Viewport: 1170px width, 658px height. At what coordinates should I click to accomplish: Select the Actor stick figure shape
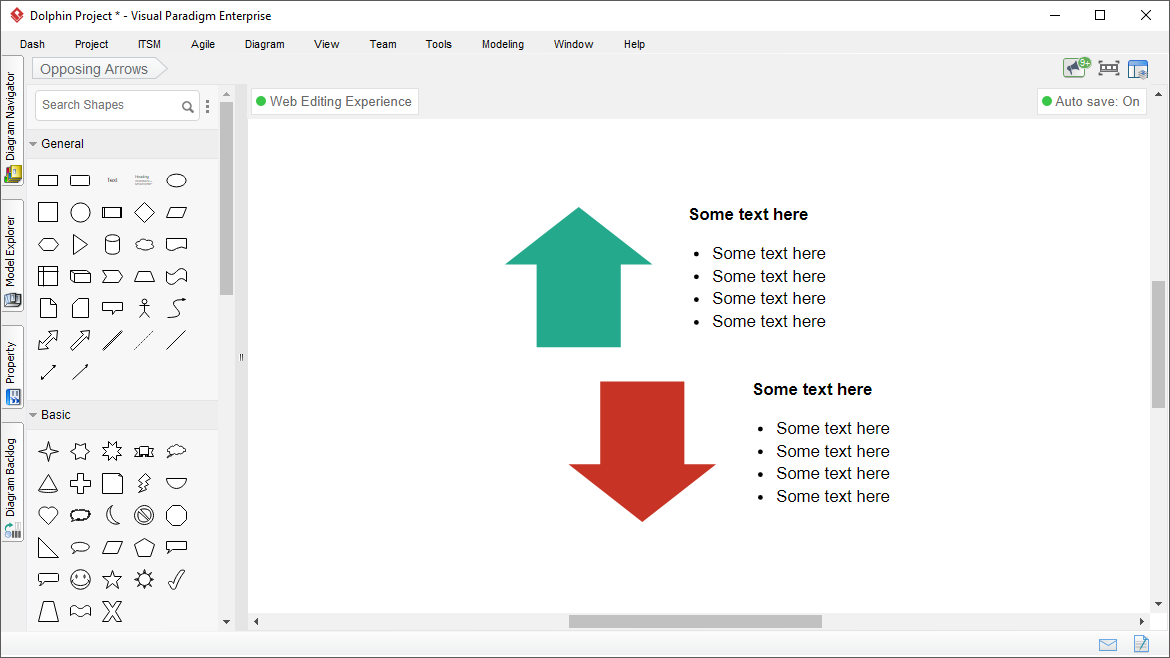[144, 308]
